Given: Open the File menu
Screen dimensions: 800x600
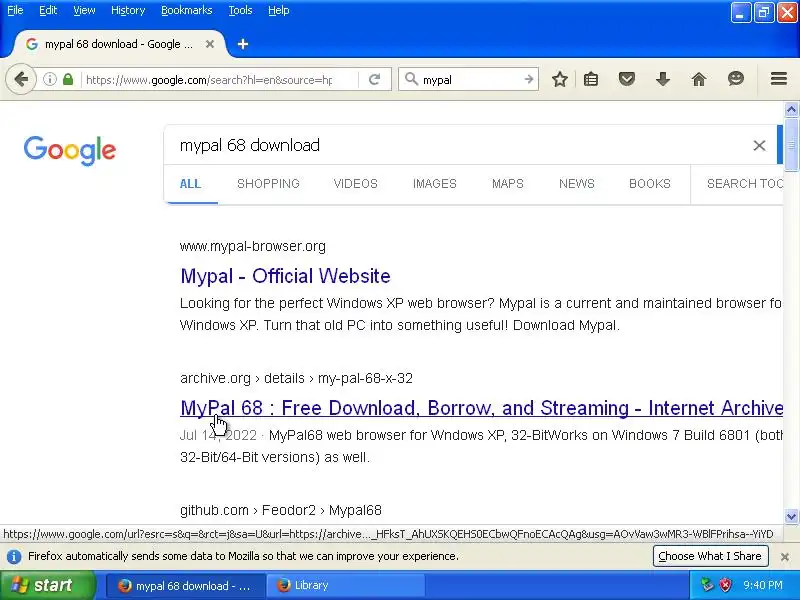Looking at the screenshot, I should coord(15,10).
